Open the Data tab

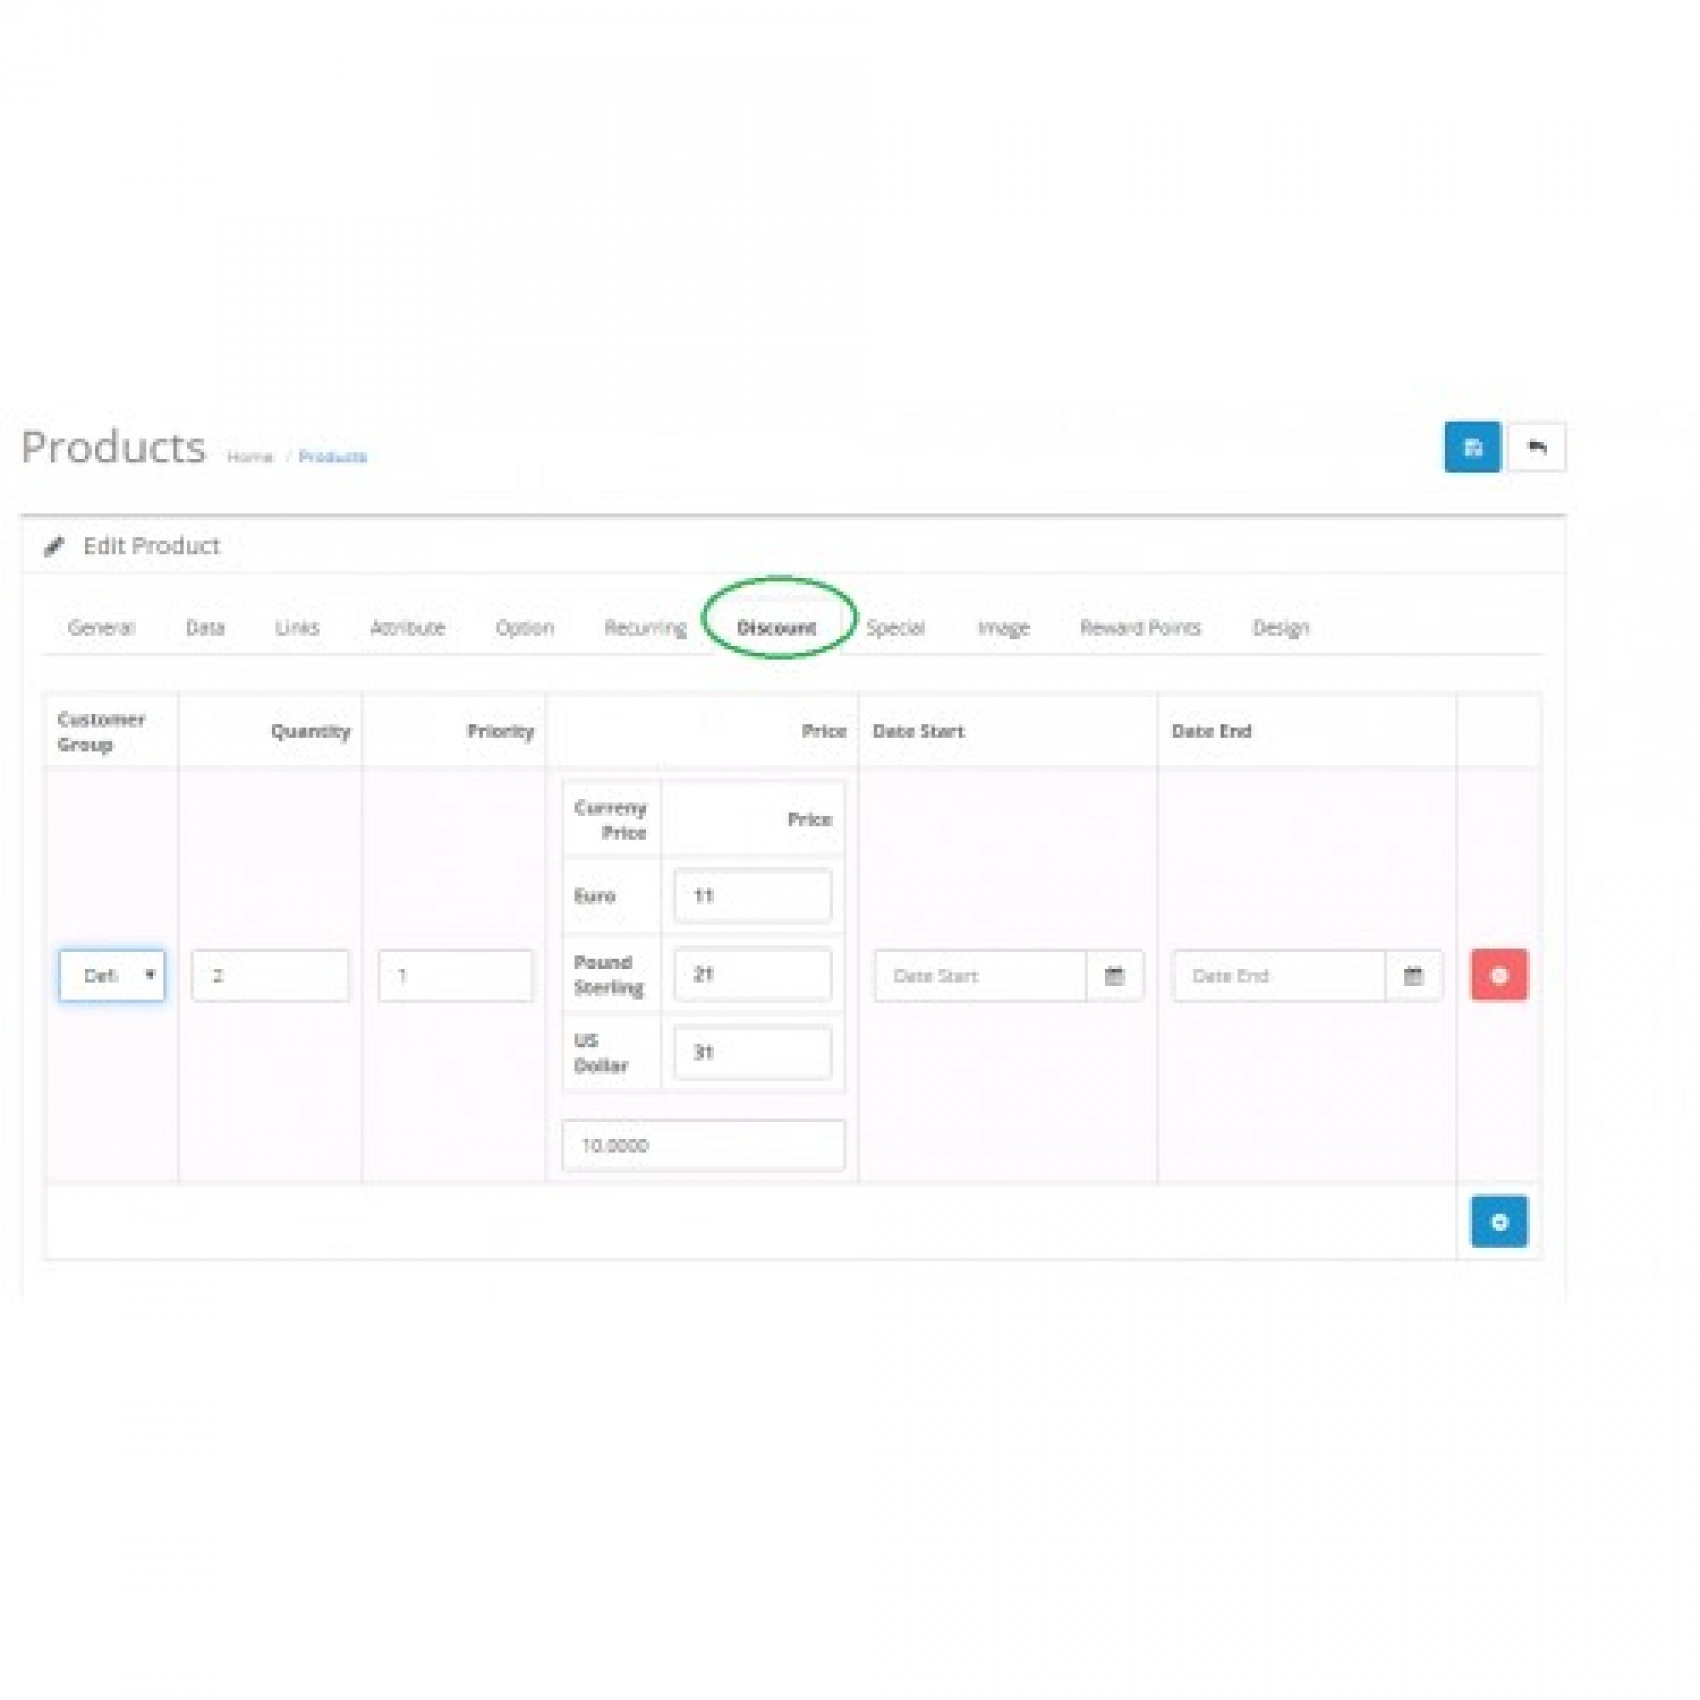(x=205, y=628)
